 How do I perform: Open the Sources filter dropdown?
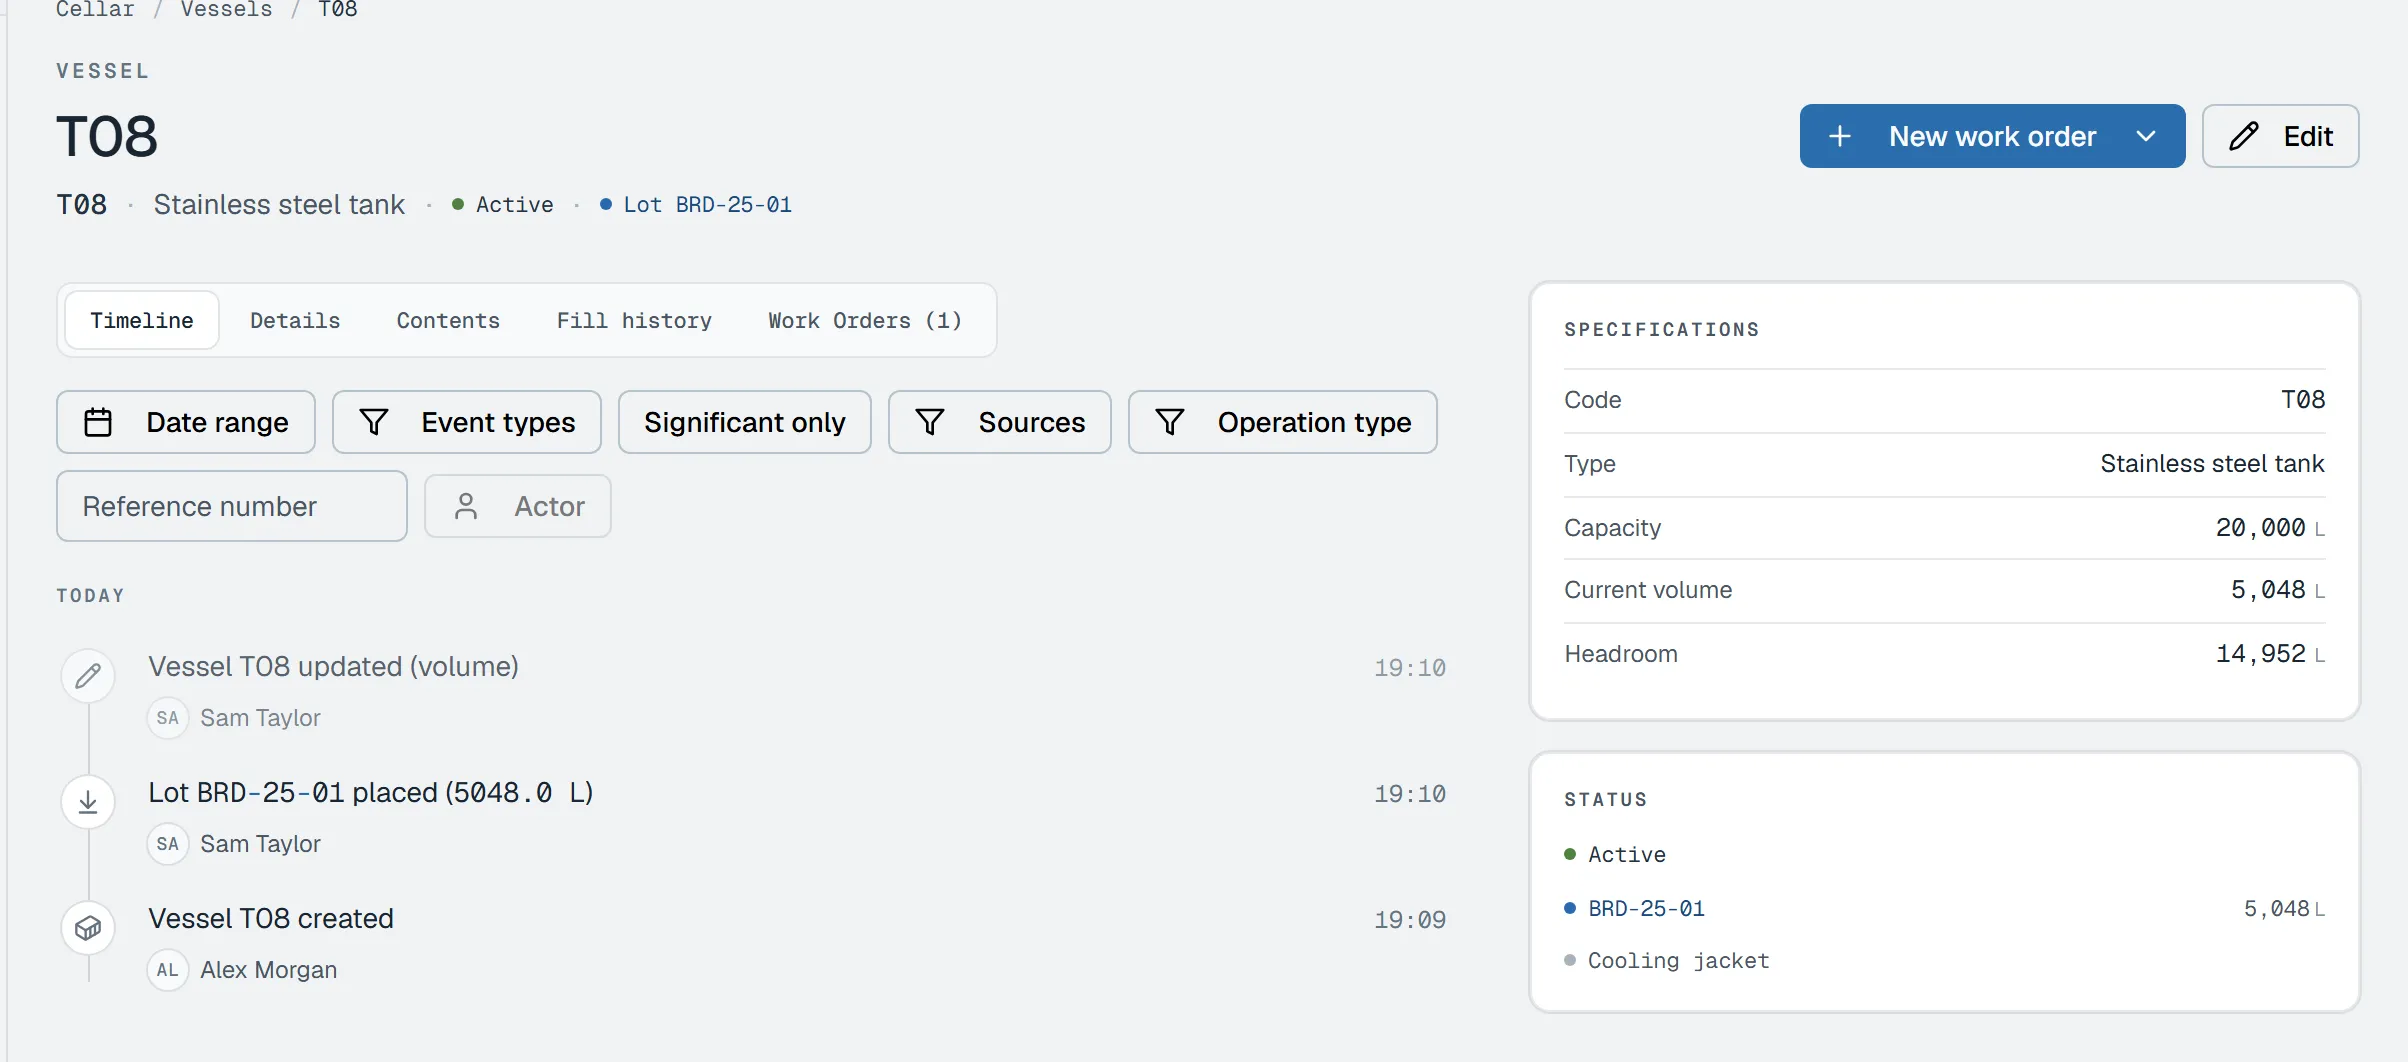1000,422
